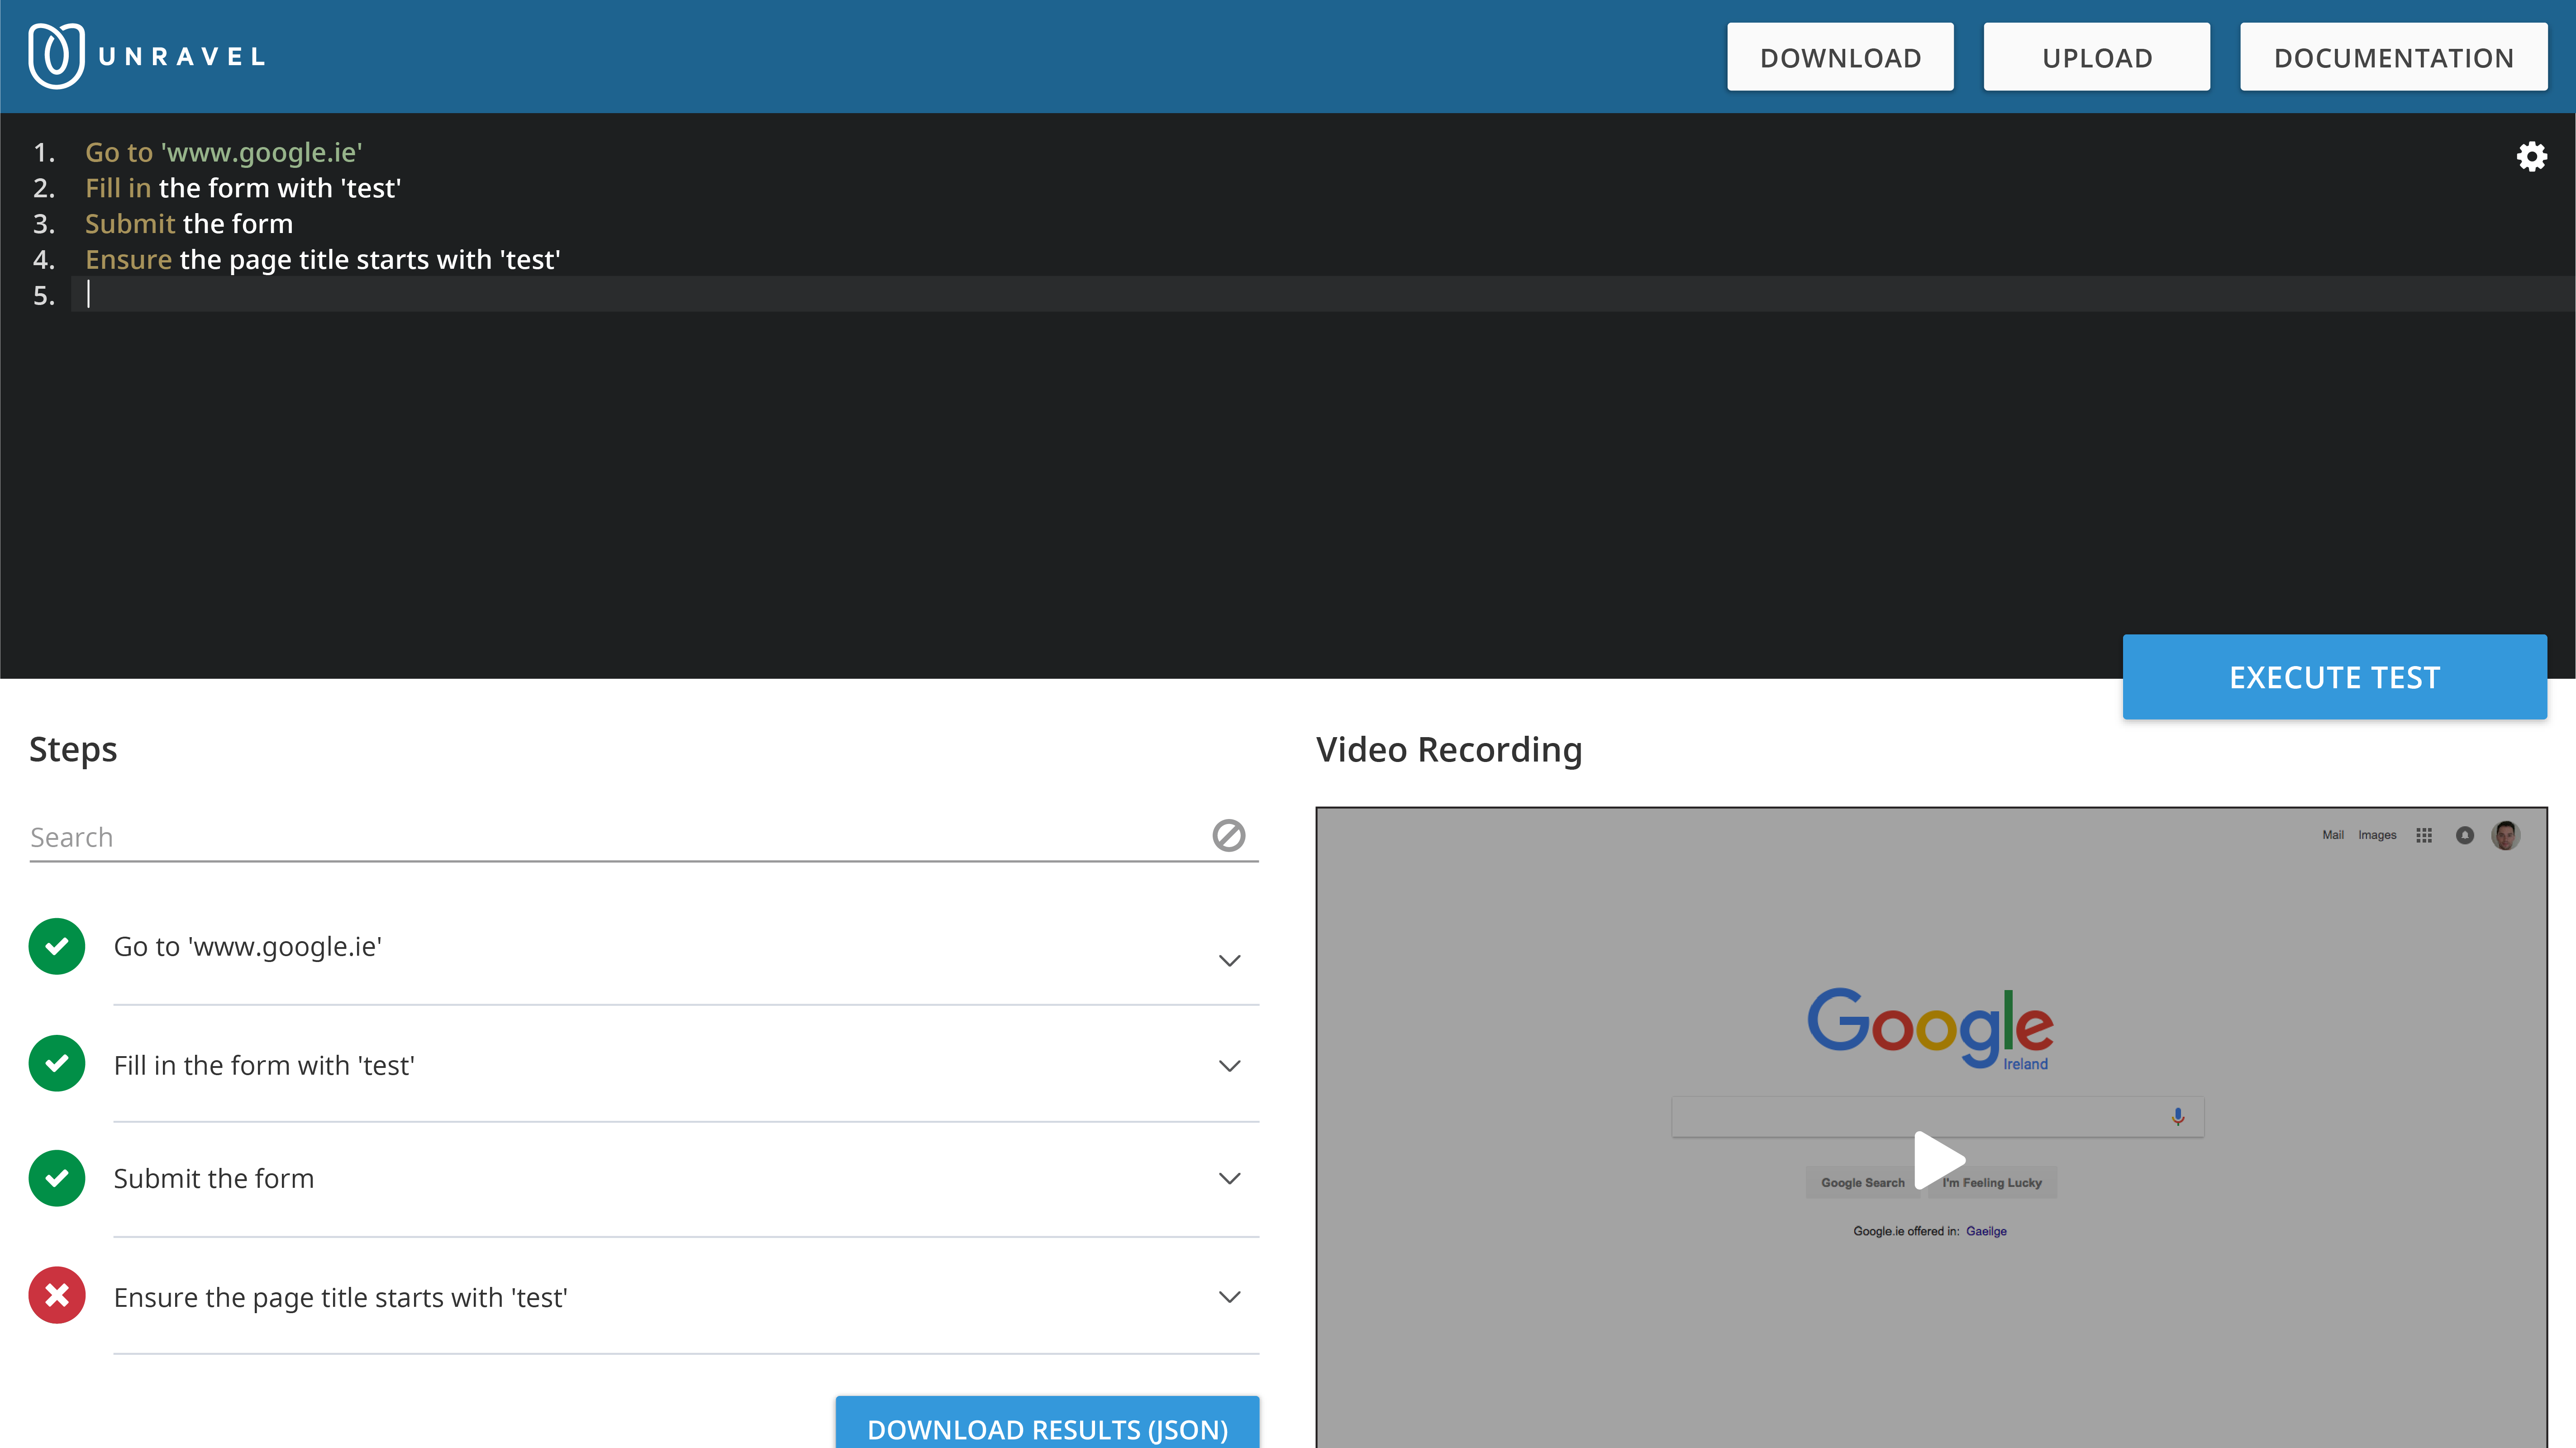This screenshot has height=1448, width=2576.
Task: Click Download Results (JSON) button
Action: [1047, 1428]
